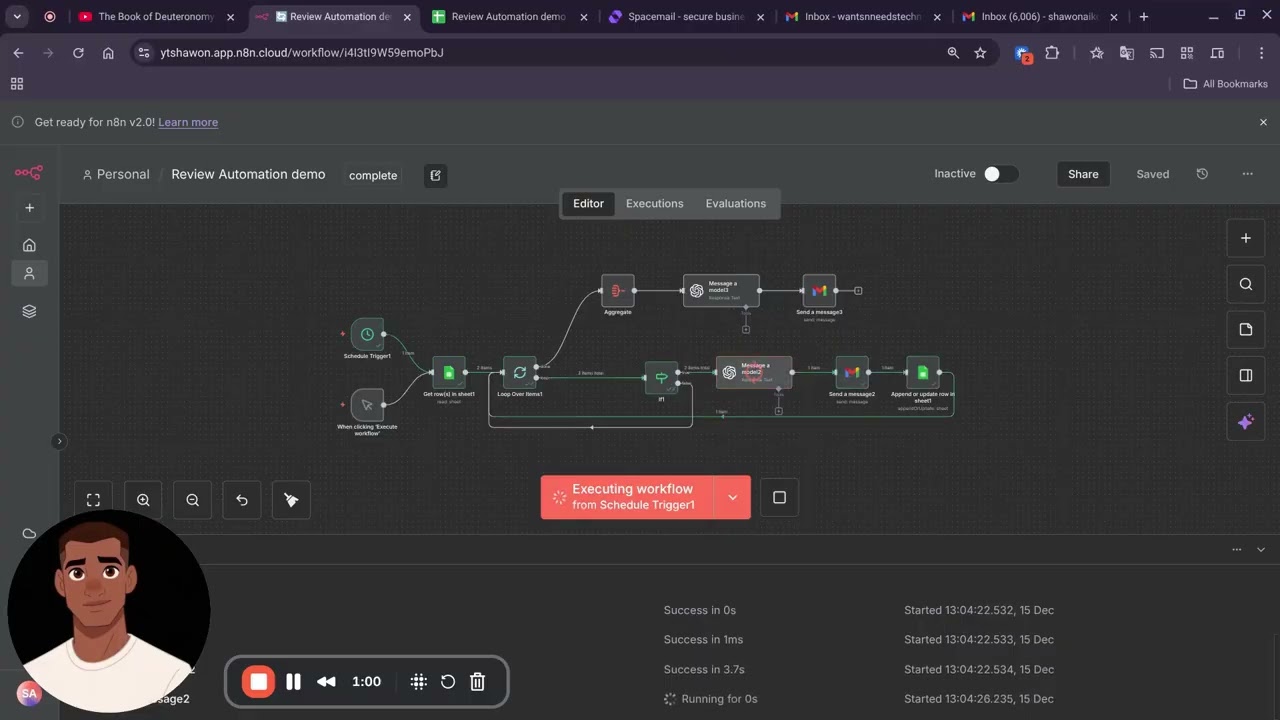1280x720 pixels.
Task: Select the 'complete' workflow tag
Action: [x=373, y=175]
